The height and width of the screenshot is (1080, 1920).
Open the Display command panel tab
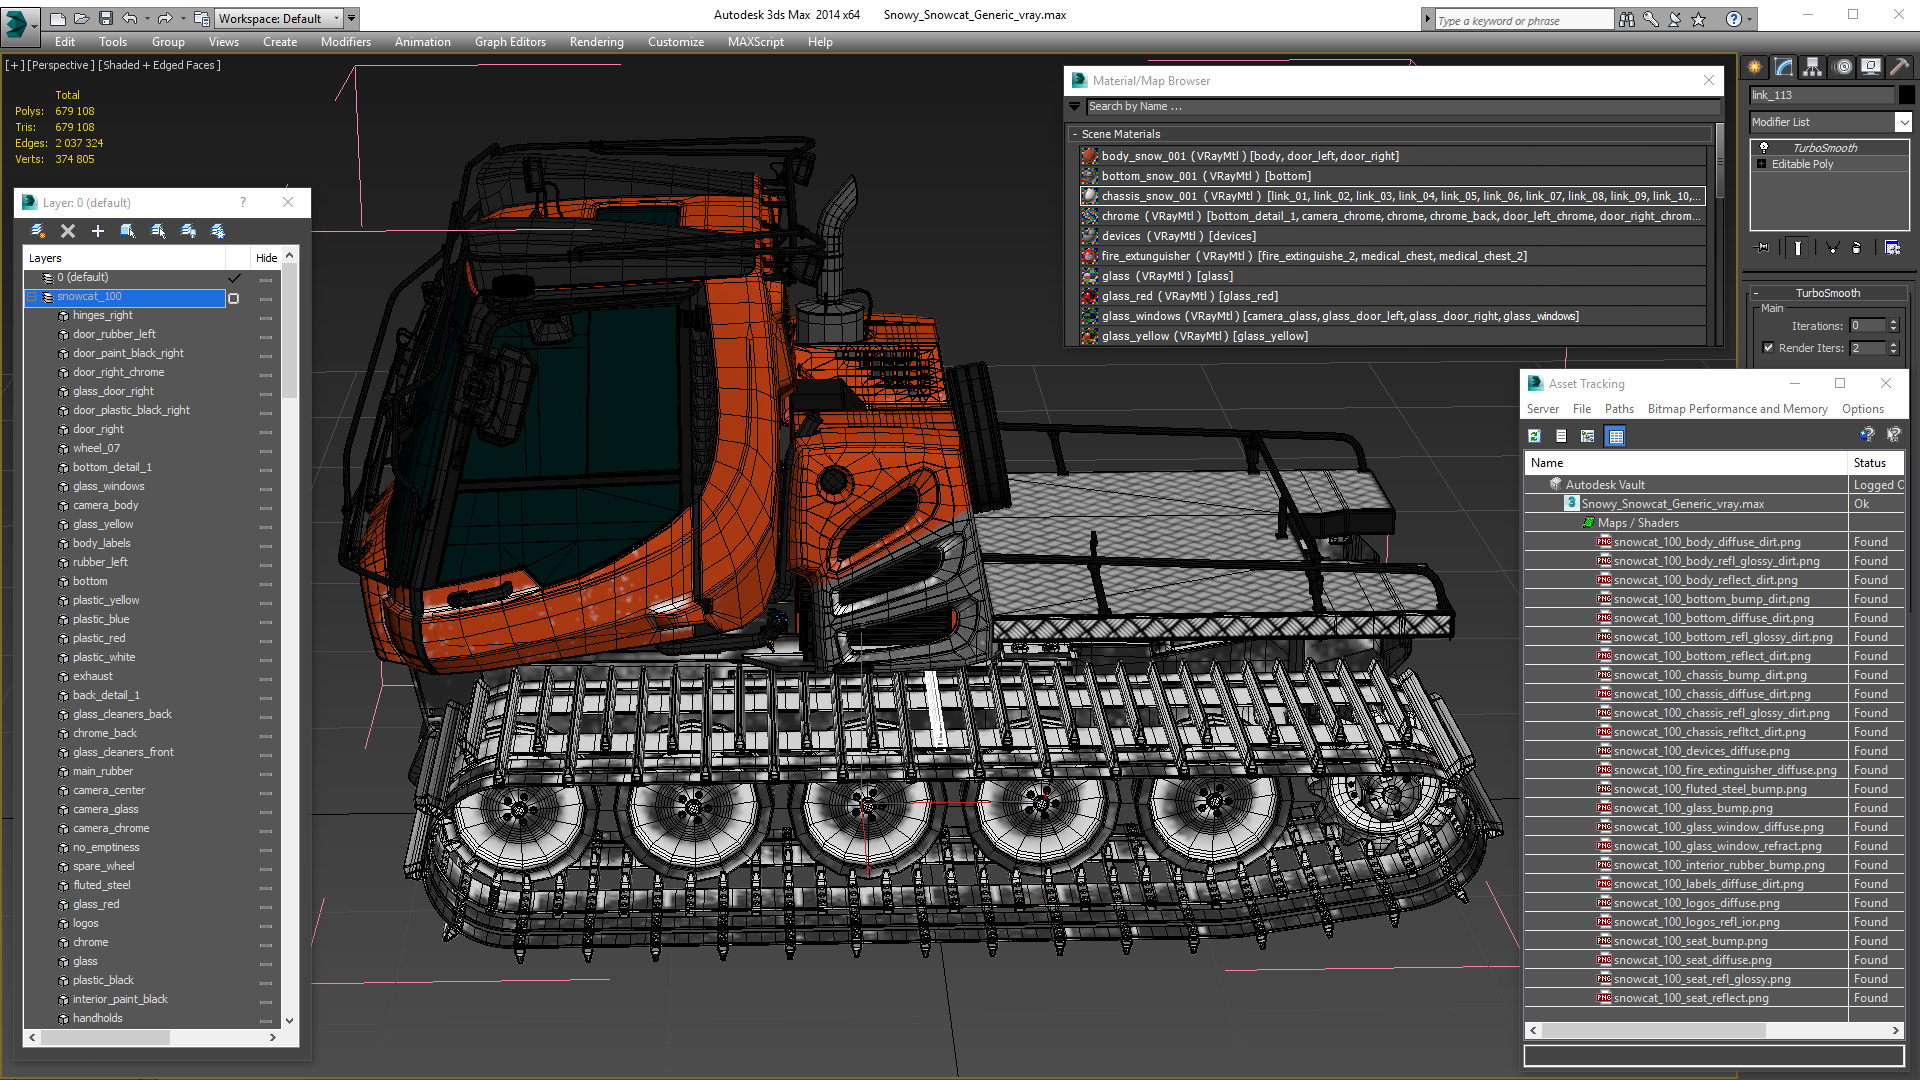point(1871,67)
